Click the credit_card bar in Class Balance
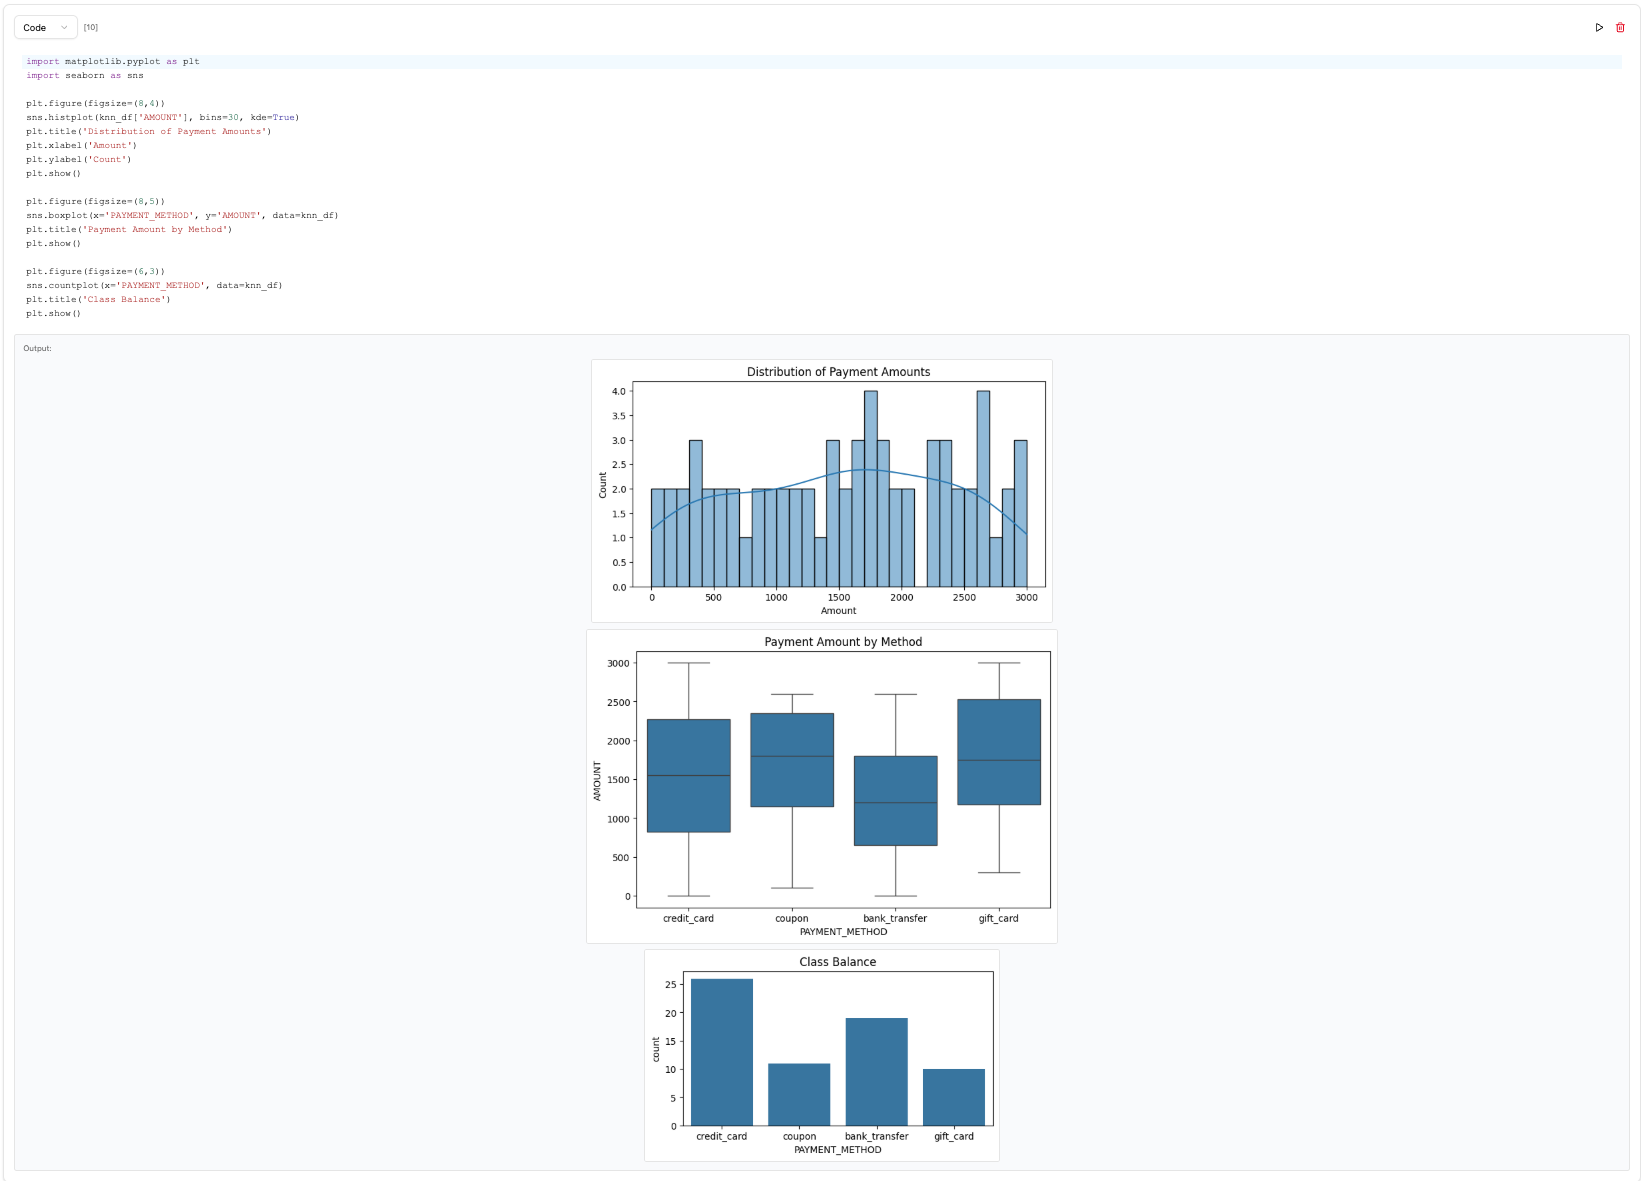 pyautogui.click(x=721, y=1052)
